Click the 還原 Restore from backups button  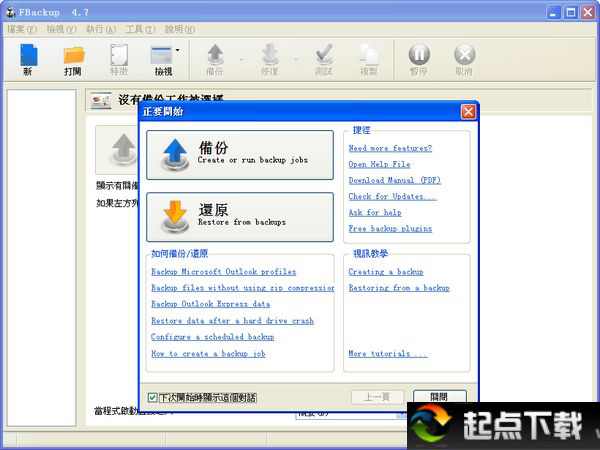click(x=240, y=217)
